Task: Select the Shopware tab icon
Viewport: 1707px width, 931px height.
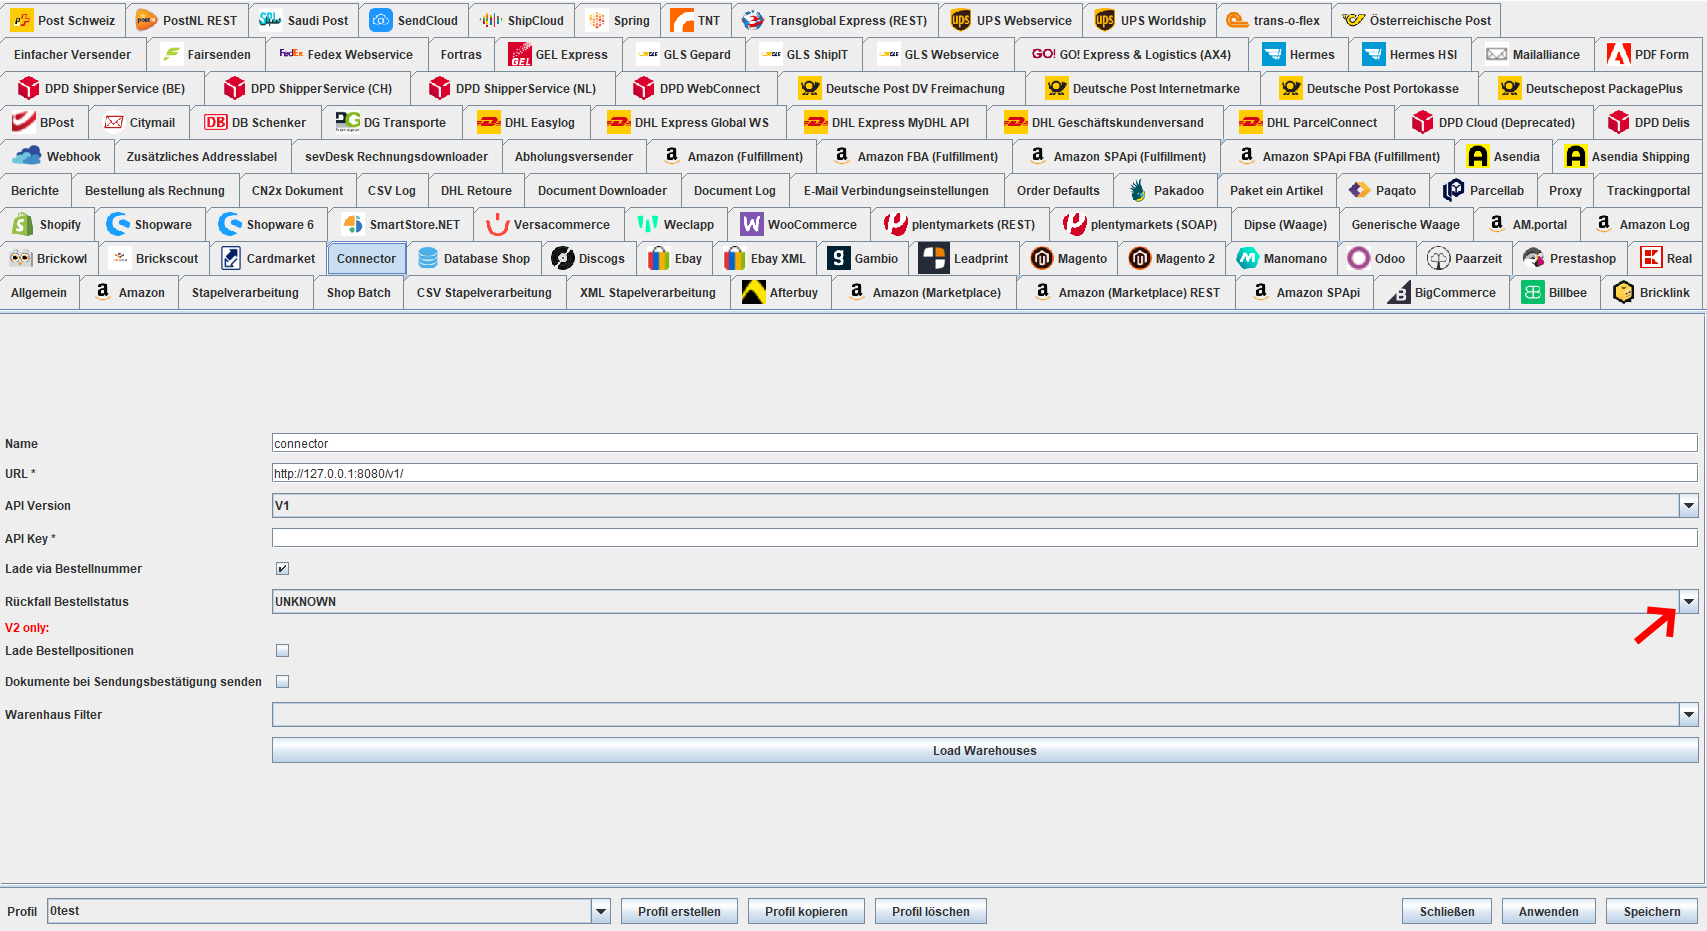Action: [118, 224]
